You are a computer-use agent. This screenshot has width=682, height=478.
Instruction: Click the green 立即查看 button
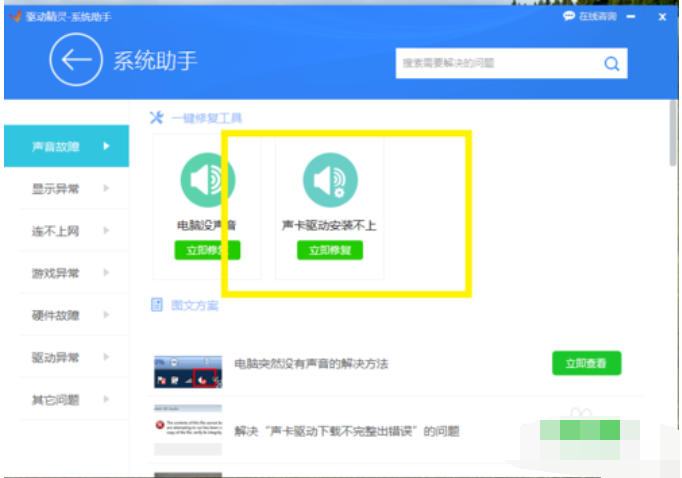(x=586, y=363)
